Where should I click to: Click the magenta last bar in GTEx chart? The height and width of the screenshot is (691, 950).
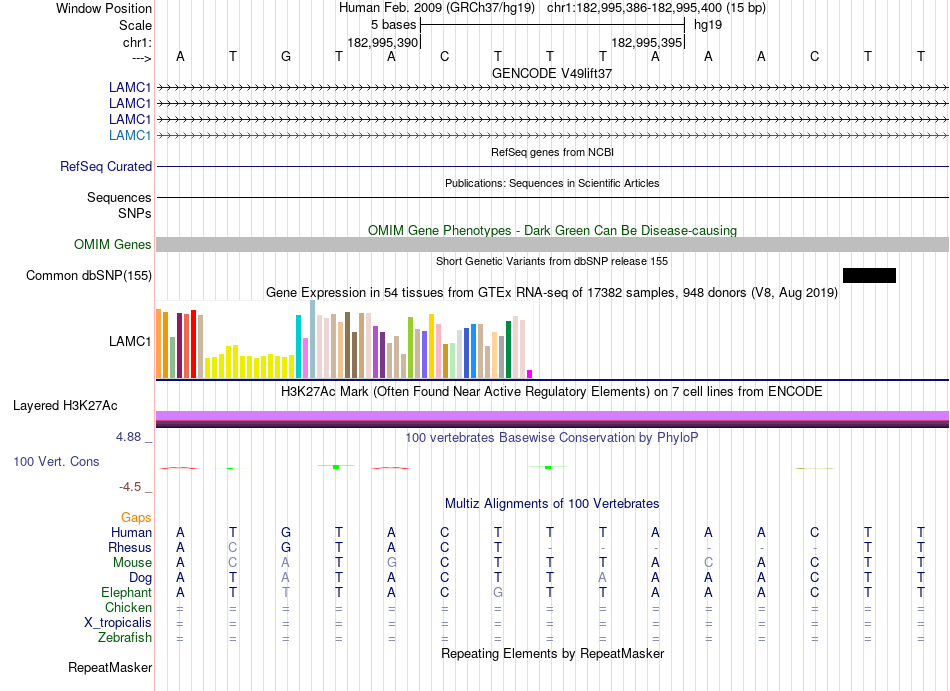point(530,374)
